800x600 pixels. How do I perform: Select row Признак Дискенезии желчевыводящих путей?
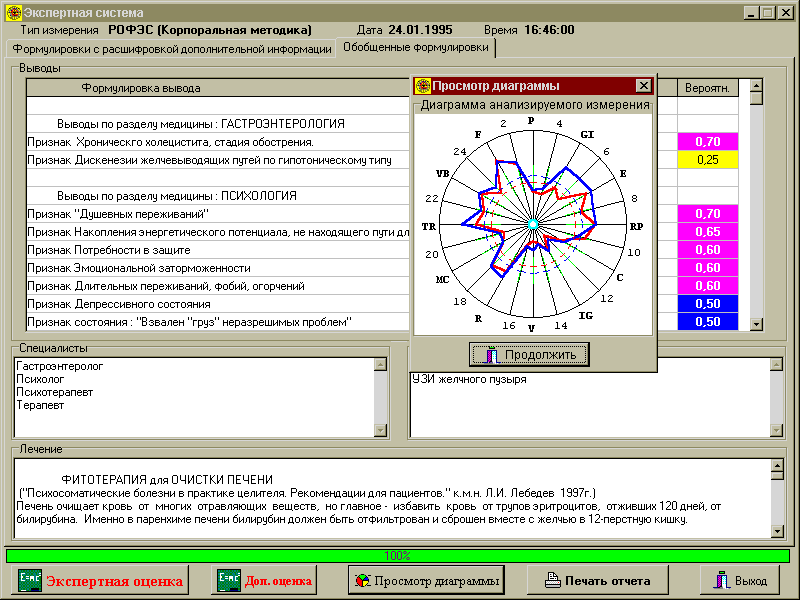(218, 160)
